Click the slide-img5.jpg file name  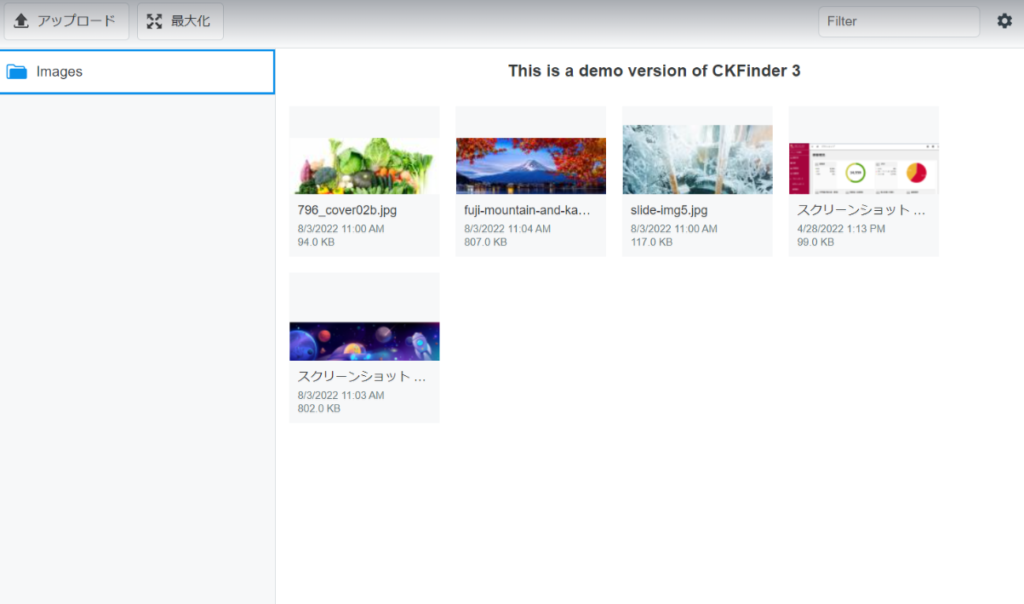[x=669, y=211]
